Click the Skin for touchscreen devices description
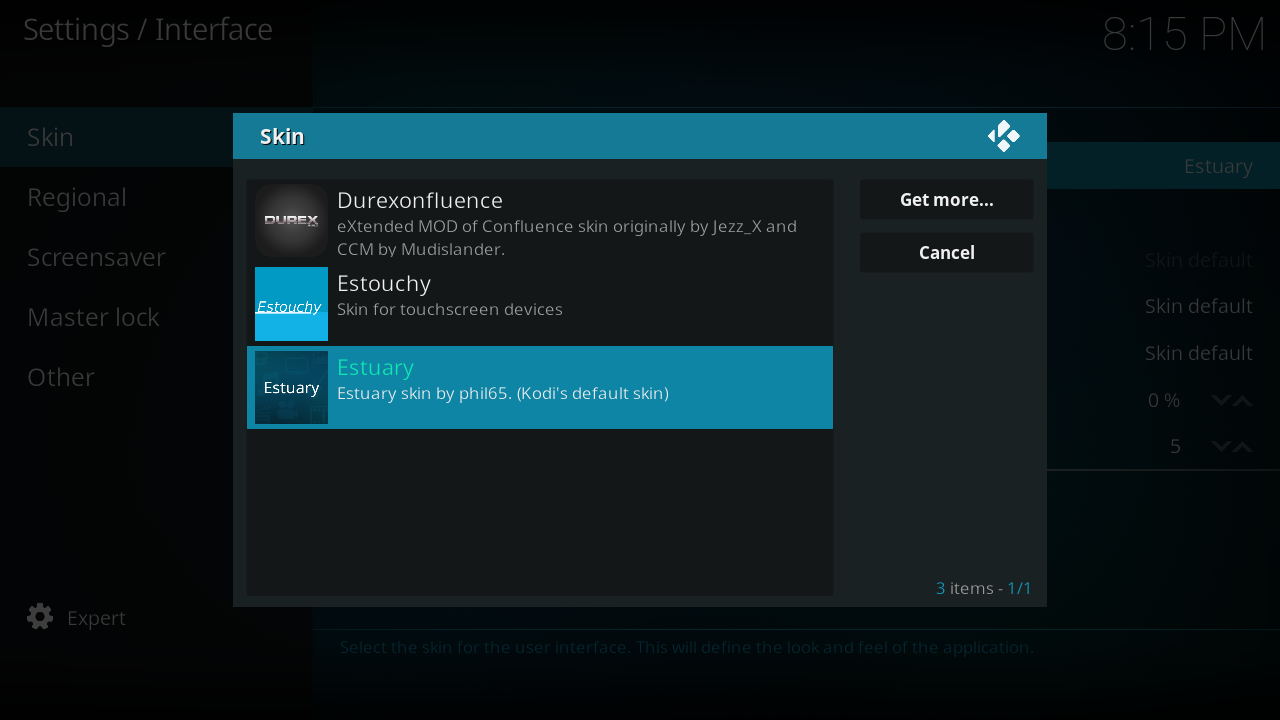The image size is (1280, 720). (450, 310)
